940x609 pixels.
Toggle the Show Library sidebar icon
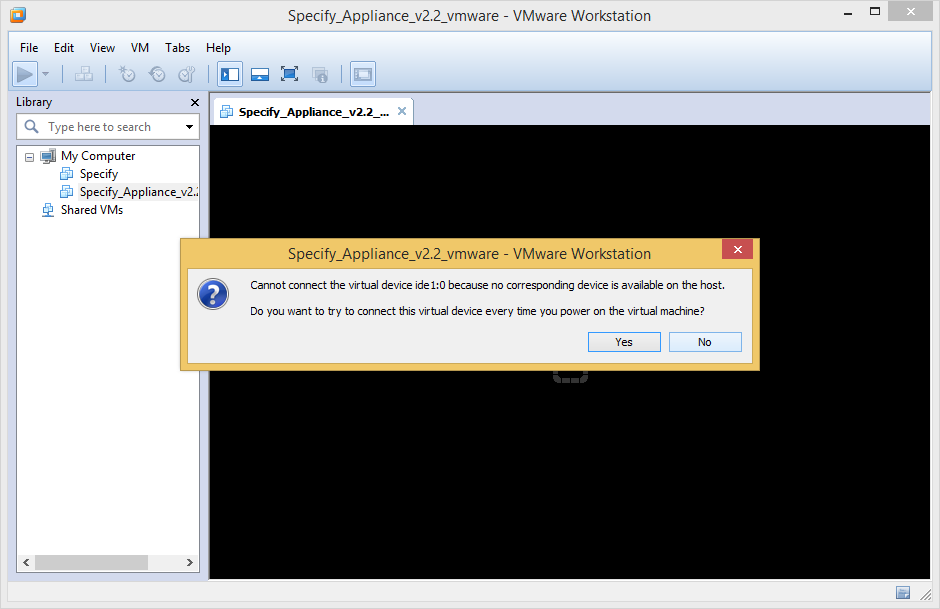(230, 74)
